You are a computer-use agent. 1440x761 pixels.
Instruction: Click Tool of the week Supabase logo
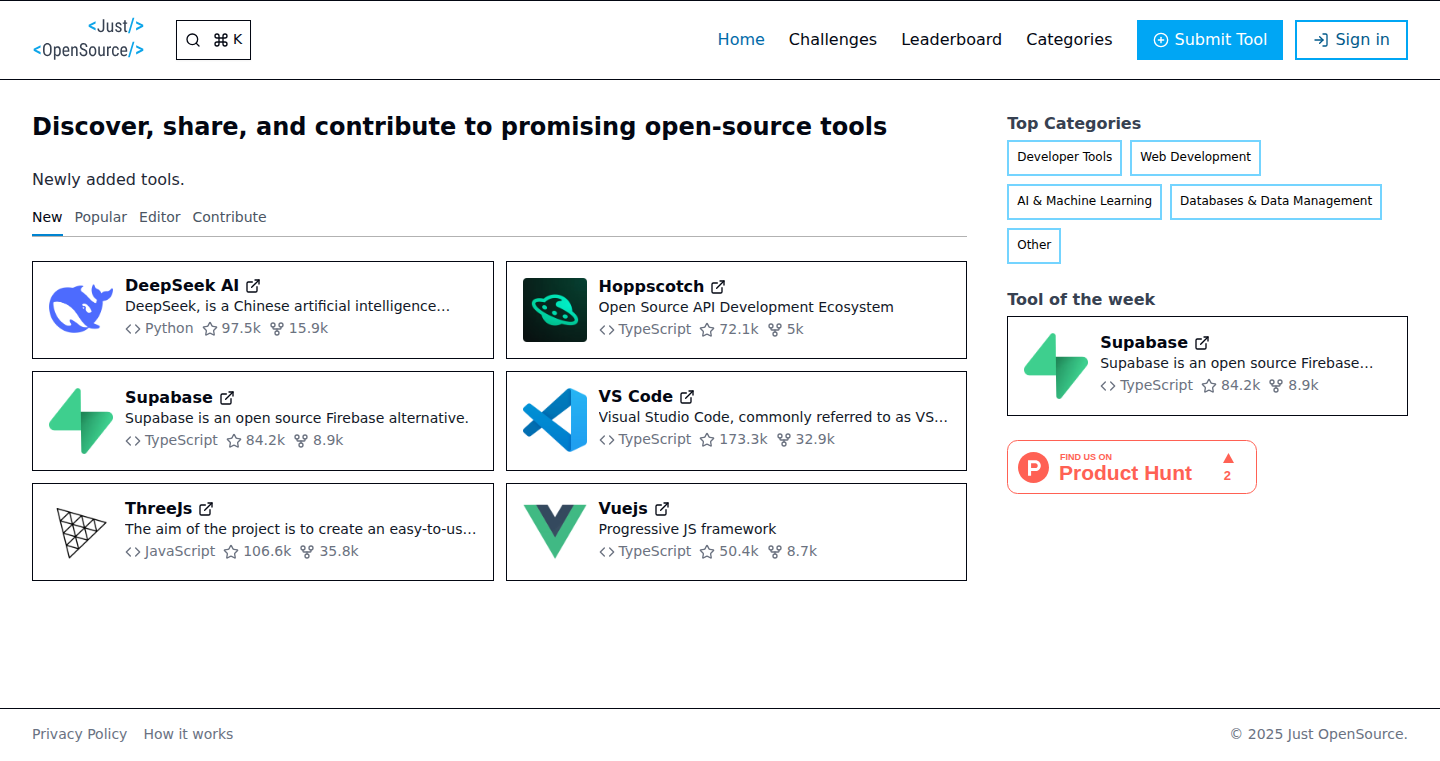(1056, 366)
